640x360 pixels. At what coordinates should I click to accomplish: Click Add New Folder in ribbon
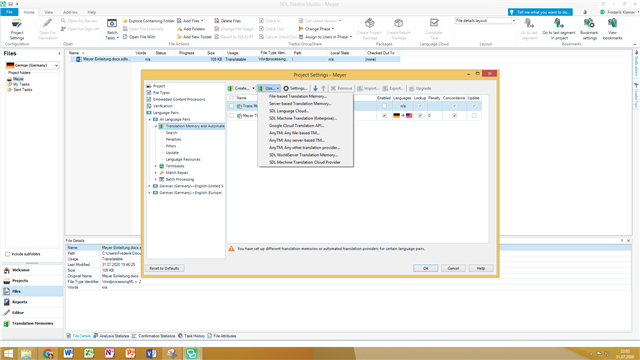click(x=194, y=37)
